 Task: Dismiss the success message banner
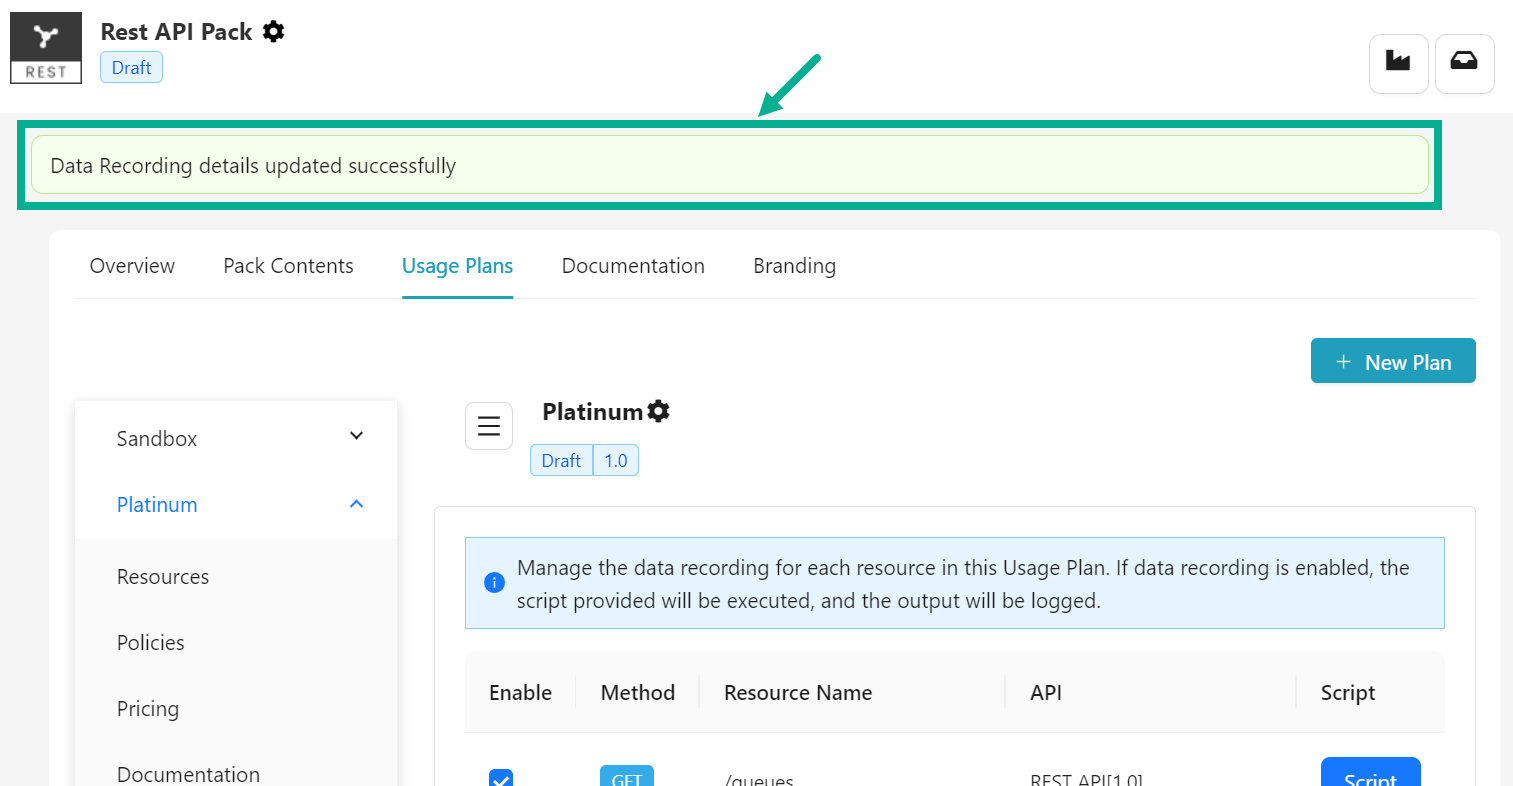[x=730, y=165]
